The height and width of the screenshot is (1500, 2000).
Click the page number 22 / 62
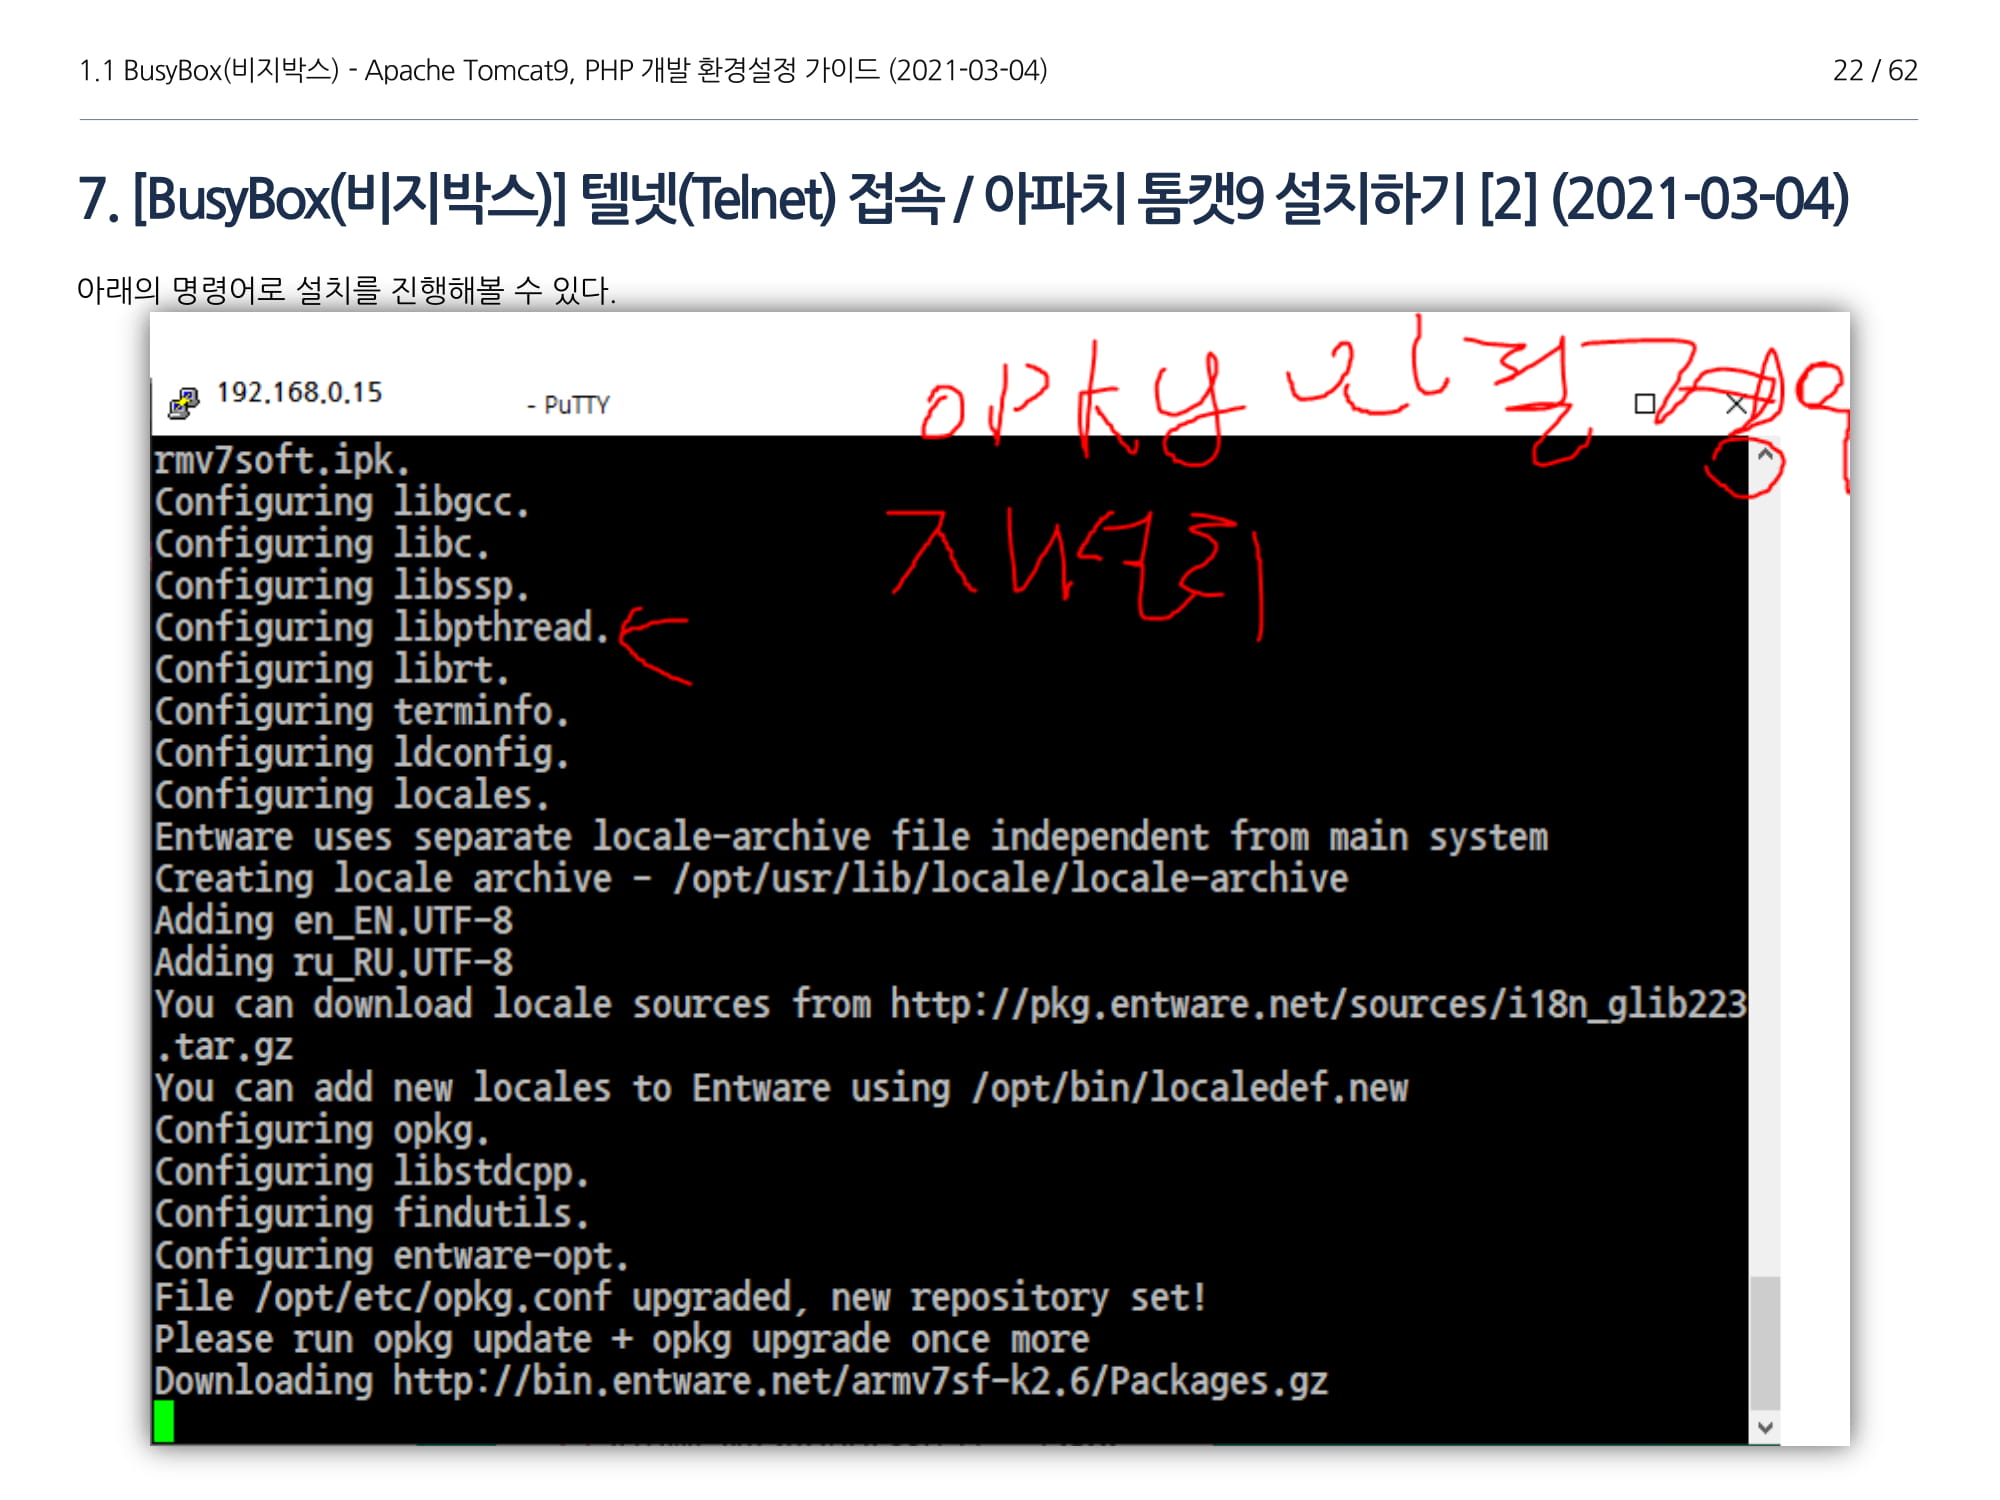click(x=1874, y=70)
